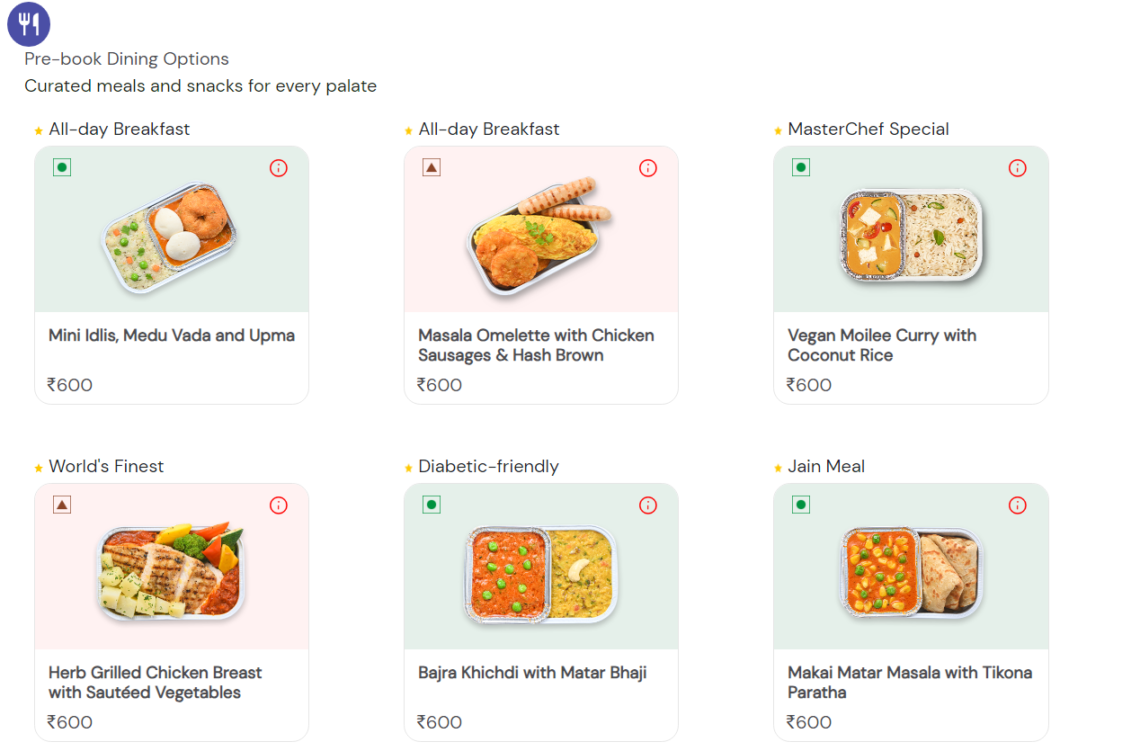Click star icon beside MasterChef Special label
The height and width of the screenshot is (751, 1140).
[778, 129]
